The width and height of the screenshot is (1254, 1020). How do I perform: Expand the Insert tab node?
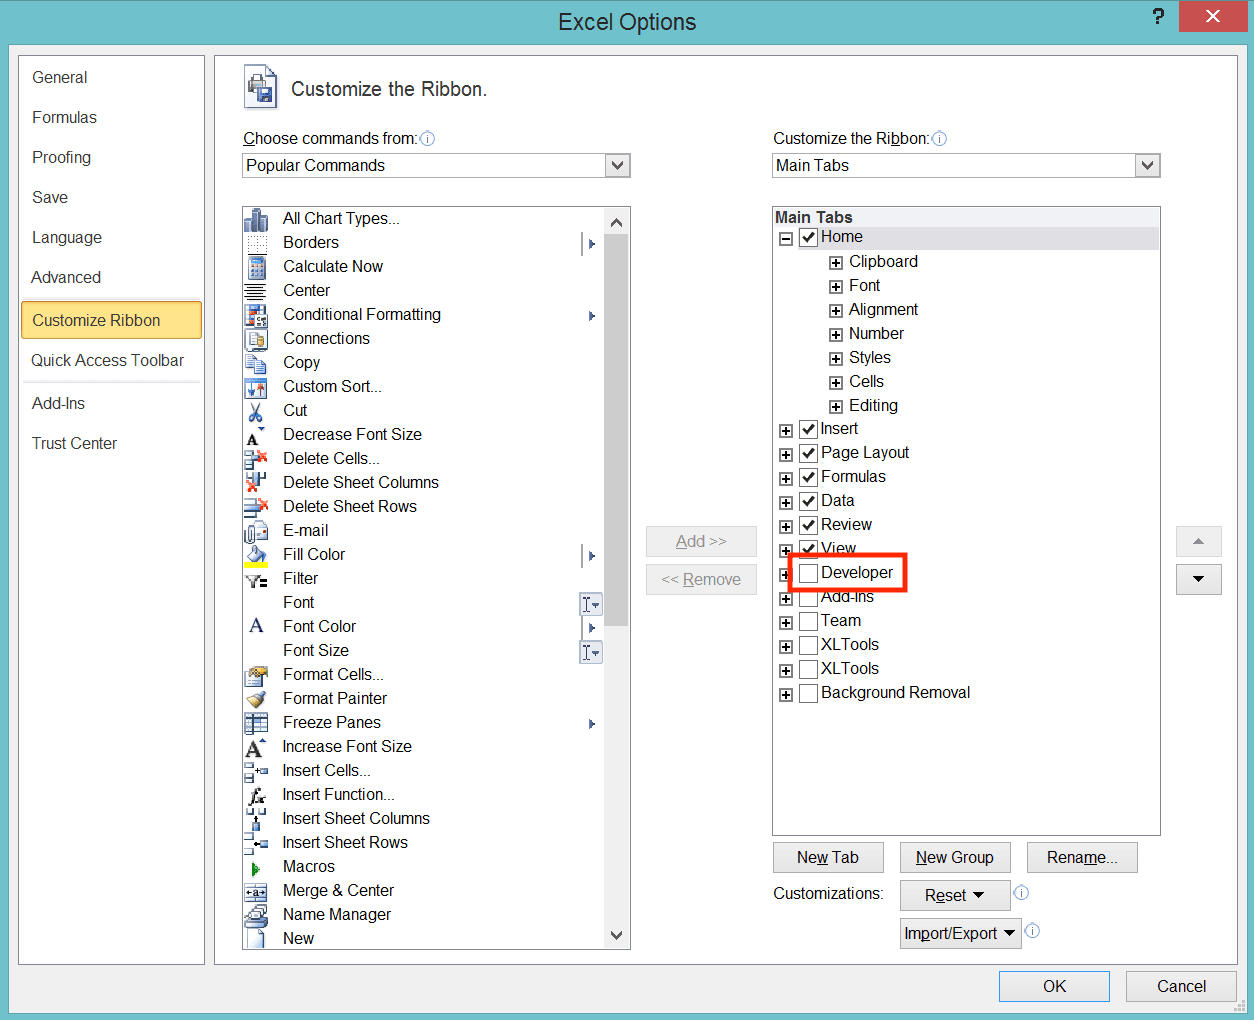point(786,431)
